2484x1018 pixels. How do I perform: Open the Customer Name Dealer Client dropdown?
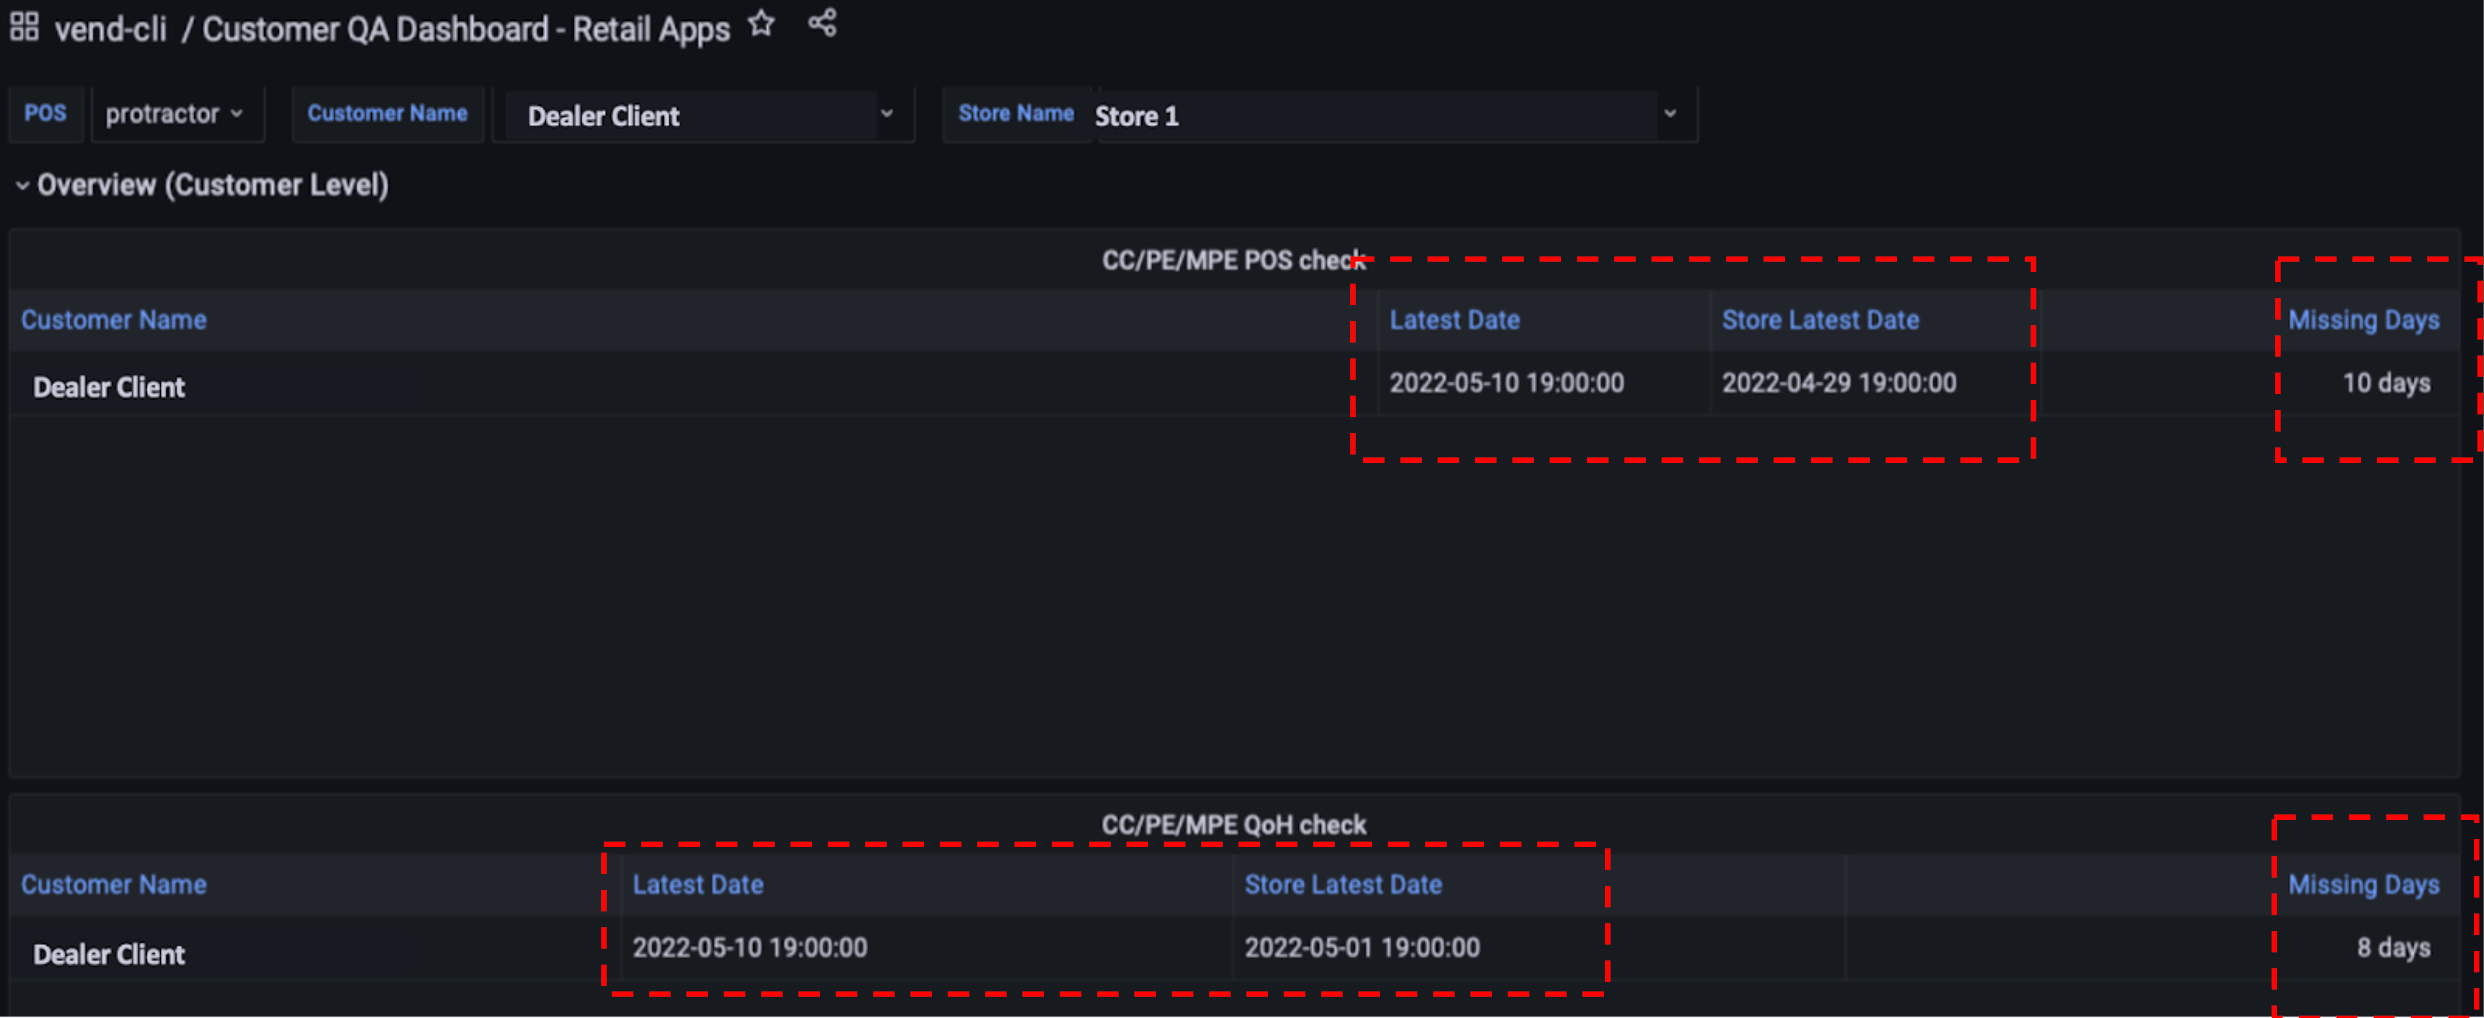705,116
